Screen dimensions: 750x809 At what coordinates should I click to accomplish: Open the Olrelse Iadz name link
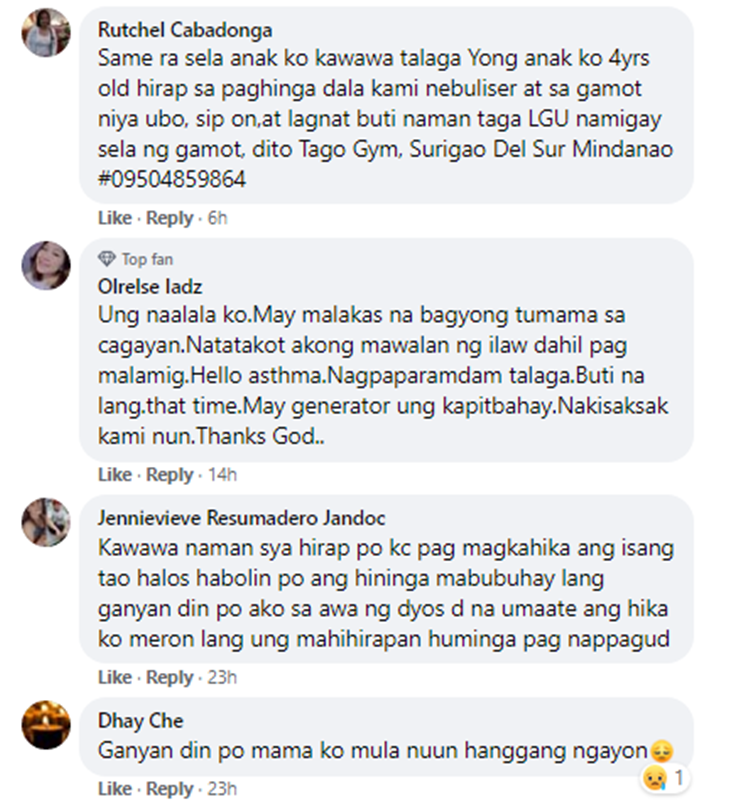(150, 286)
